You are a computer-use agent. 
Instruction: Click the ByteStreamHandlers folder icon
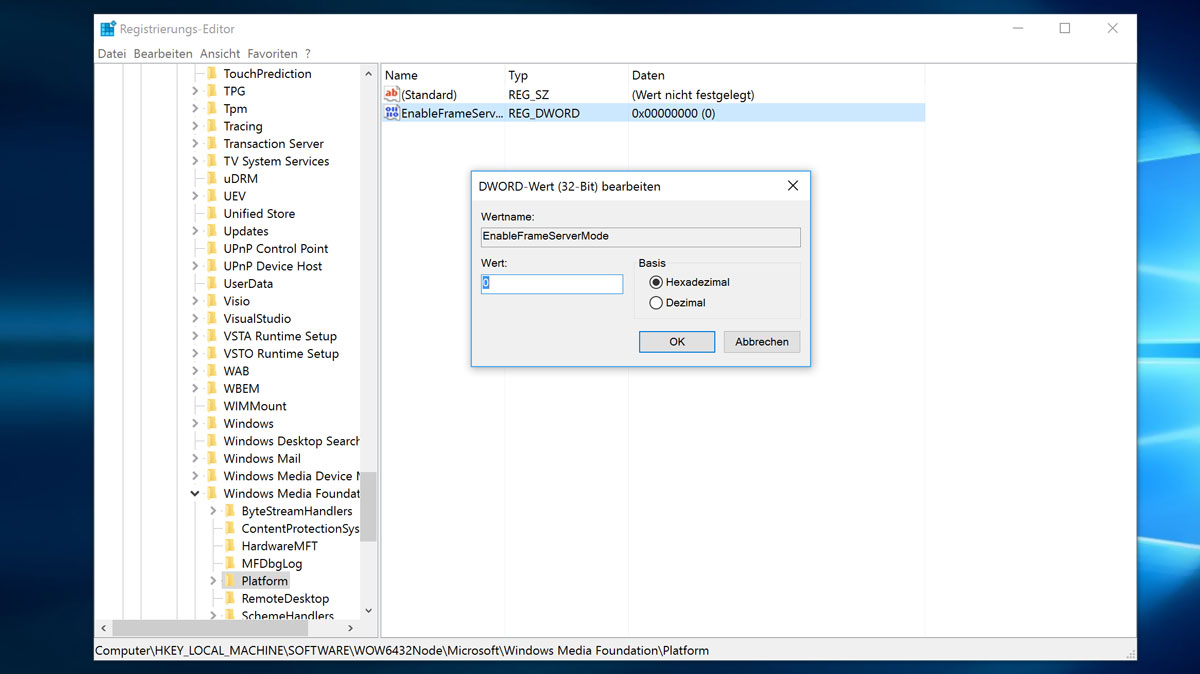coord(230,511)
